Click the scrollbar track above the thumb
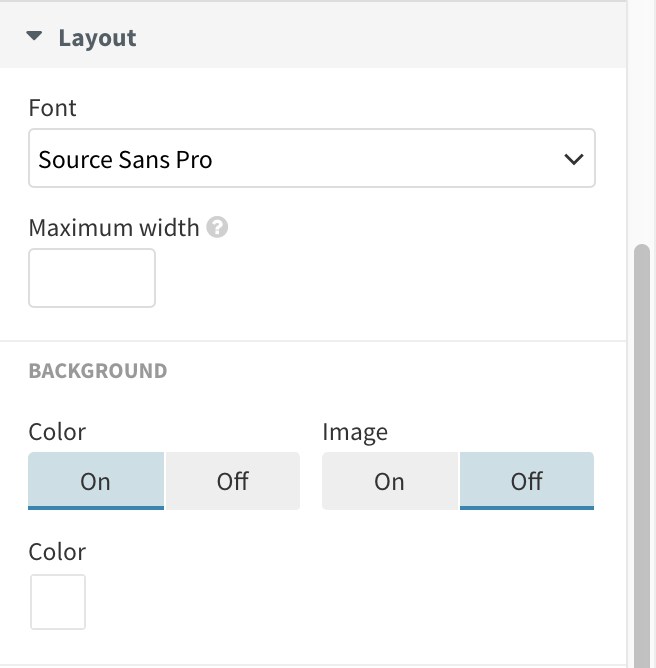This screenshot has height=668, width=656. tap(642, 120)
